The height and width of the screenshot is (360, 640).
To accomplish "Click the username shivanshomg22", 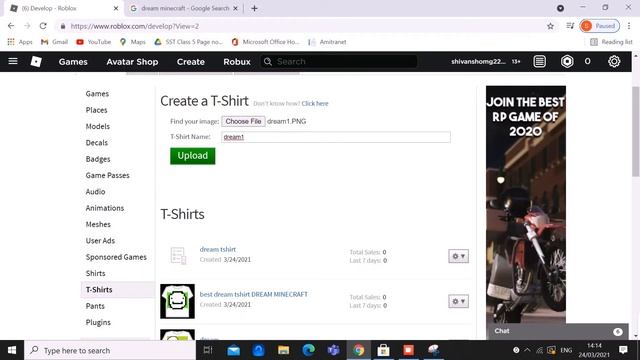I will click(478, 61).
